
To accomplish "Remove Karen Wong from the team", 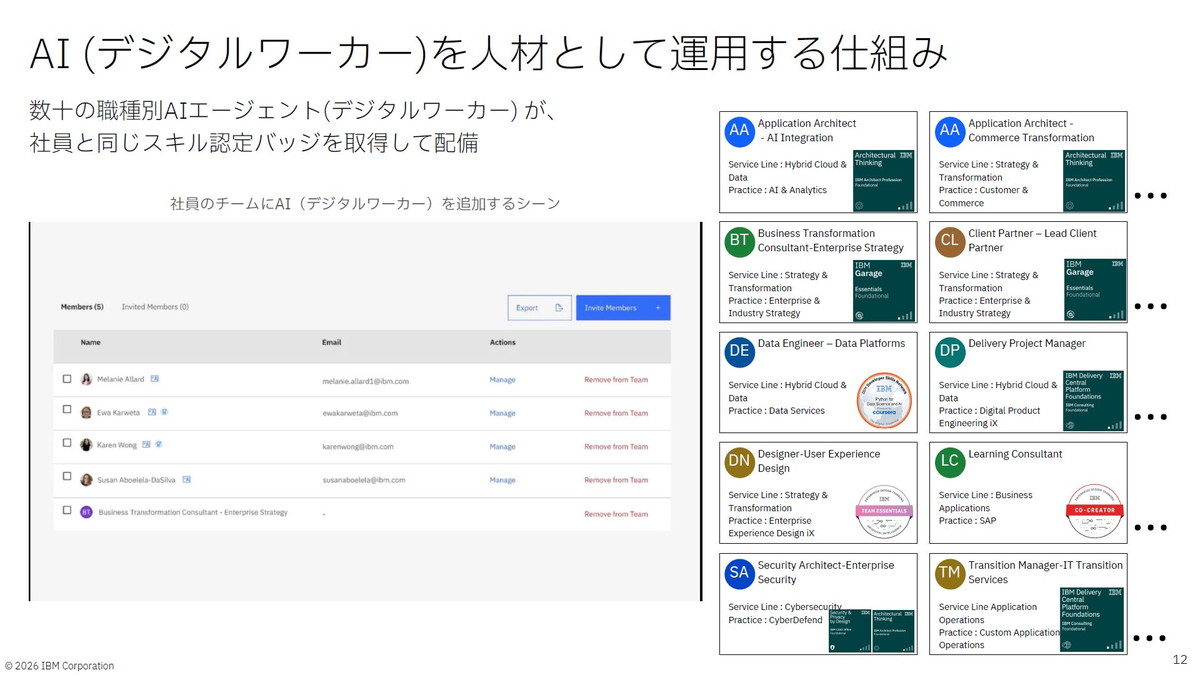I will click(616, 447).
